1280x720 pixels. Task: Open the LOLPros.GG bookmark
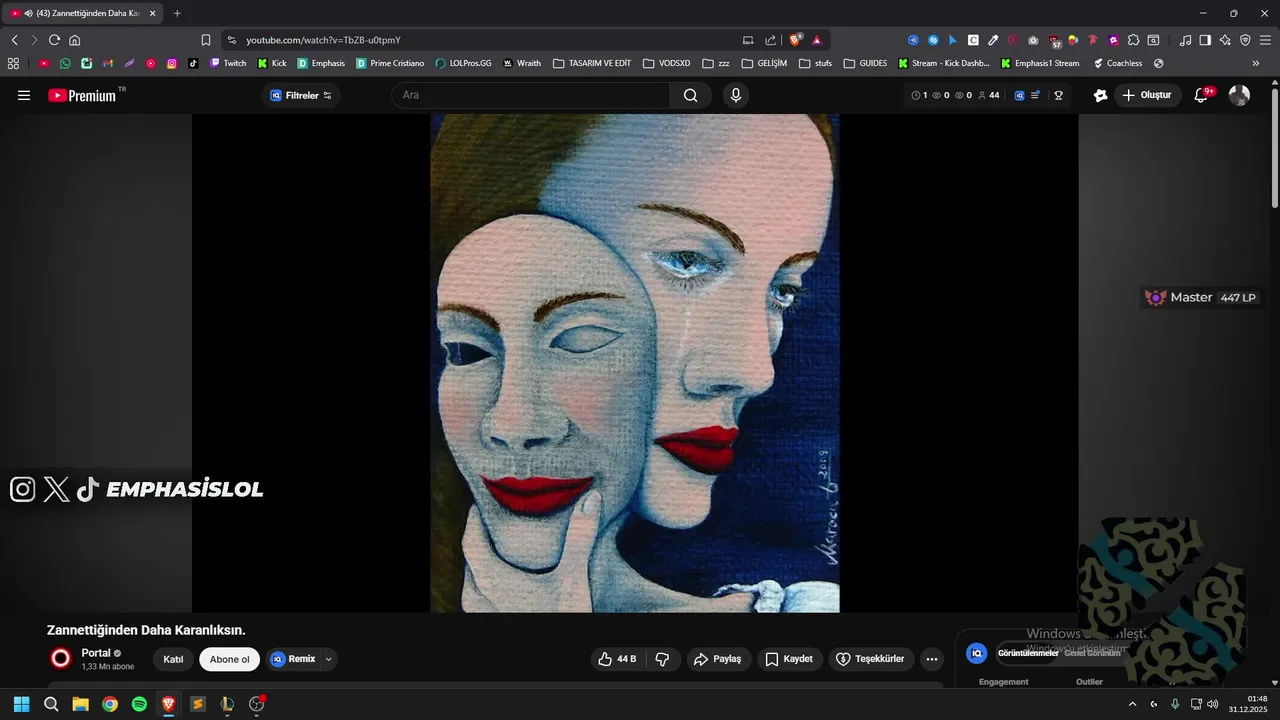[x=463, y=63]
